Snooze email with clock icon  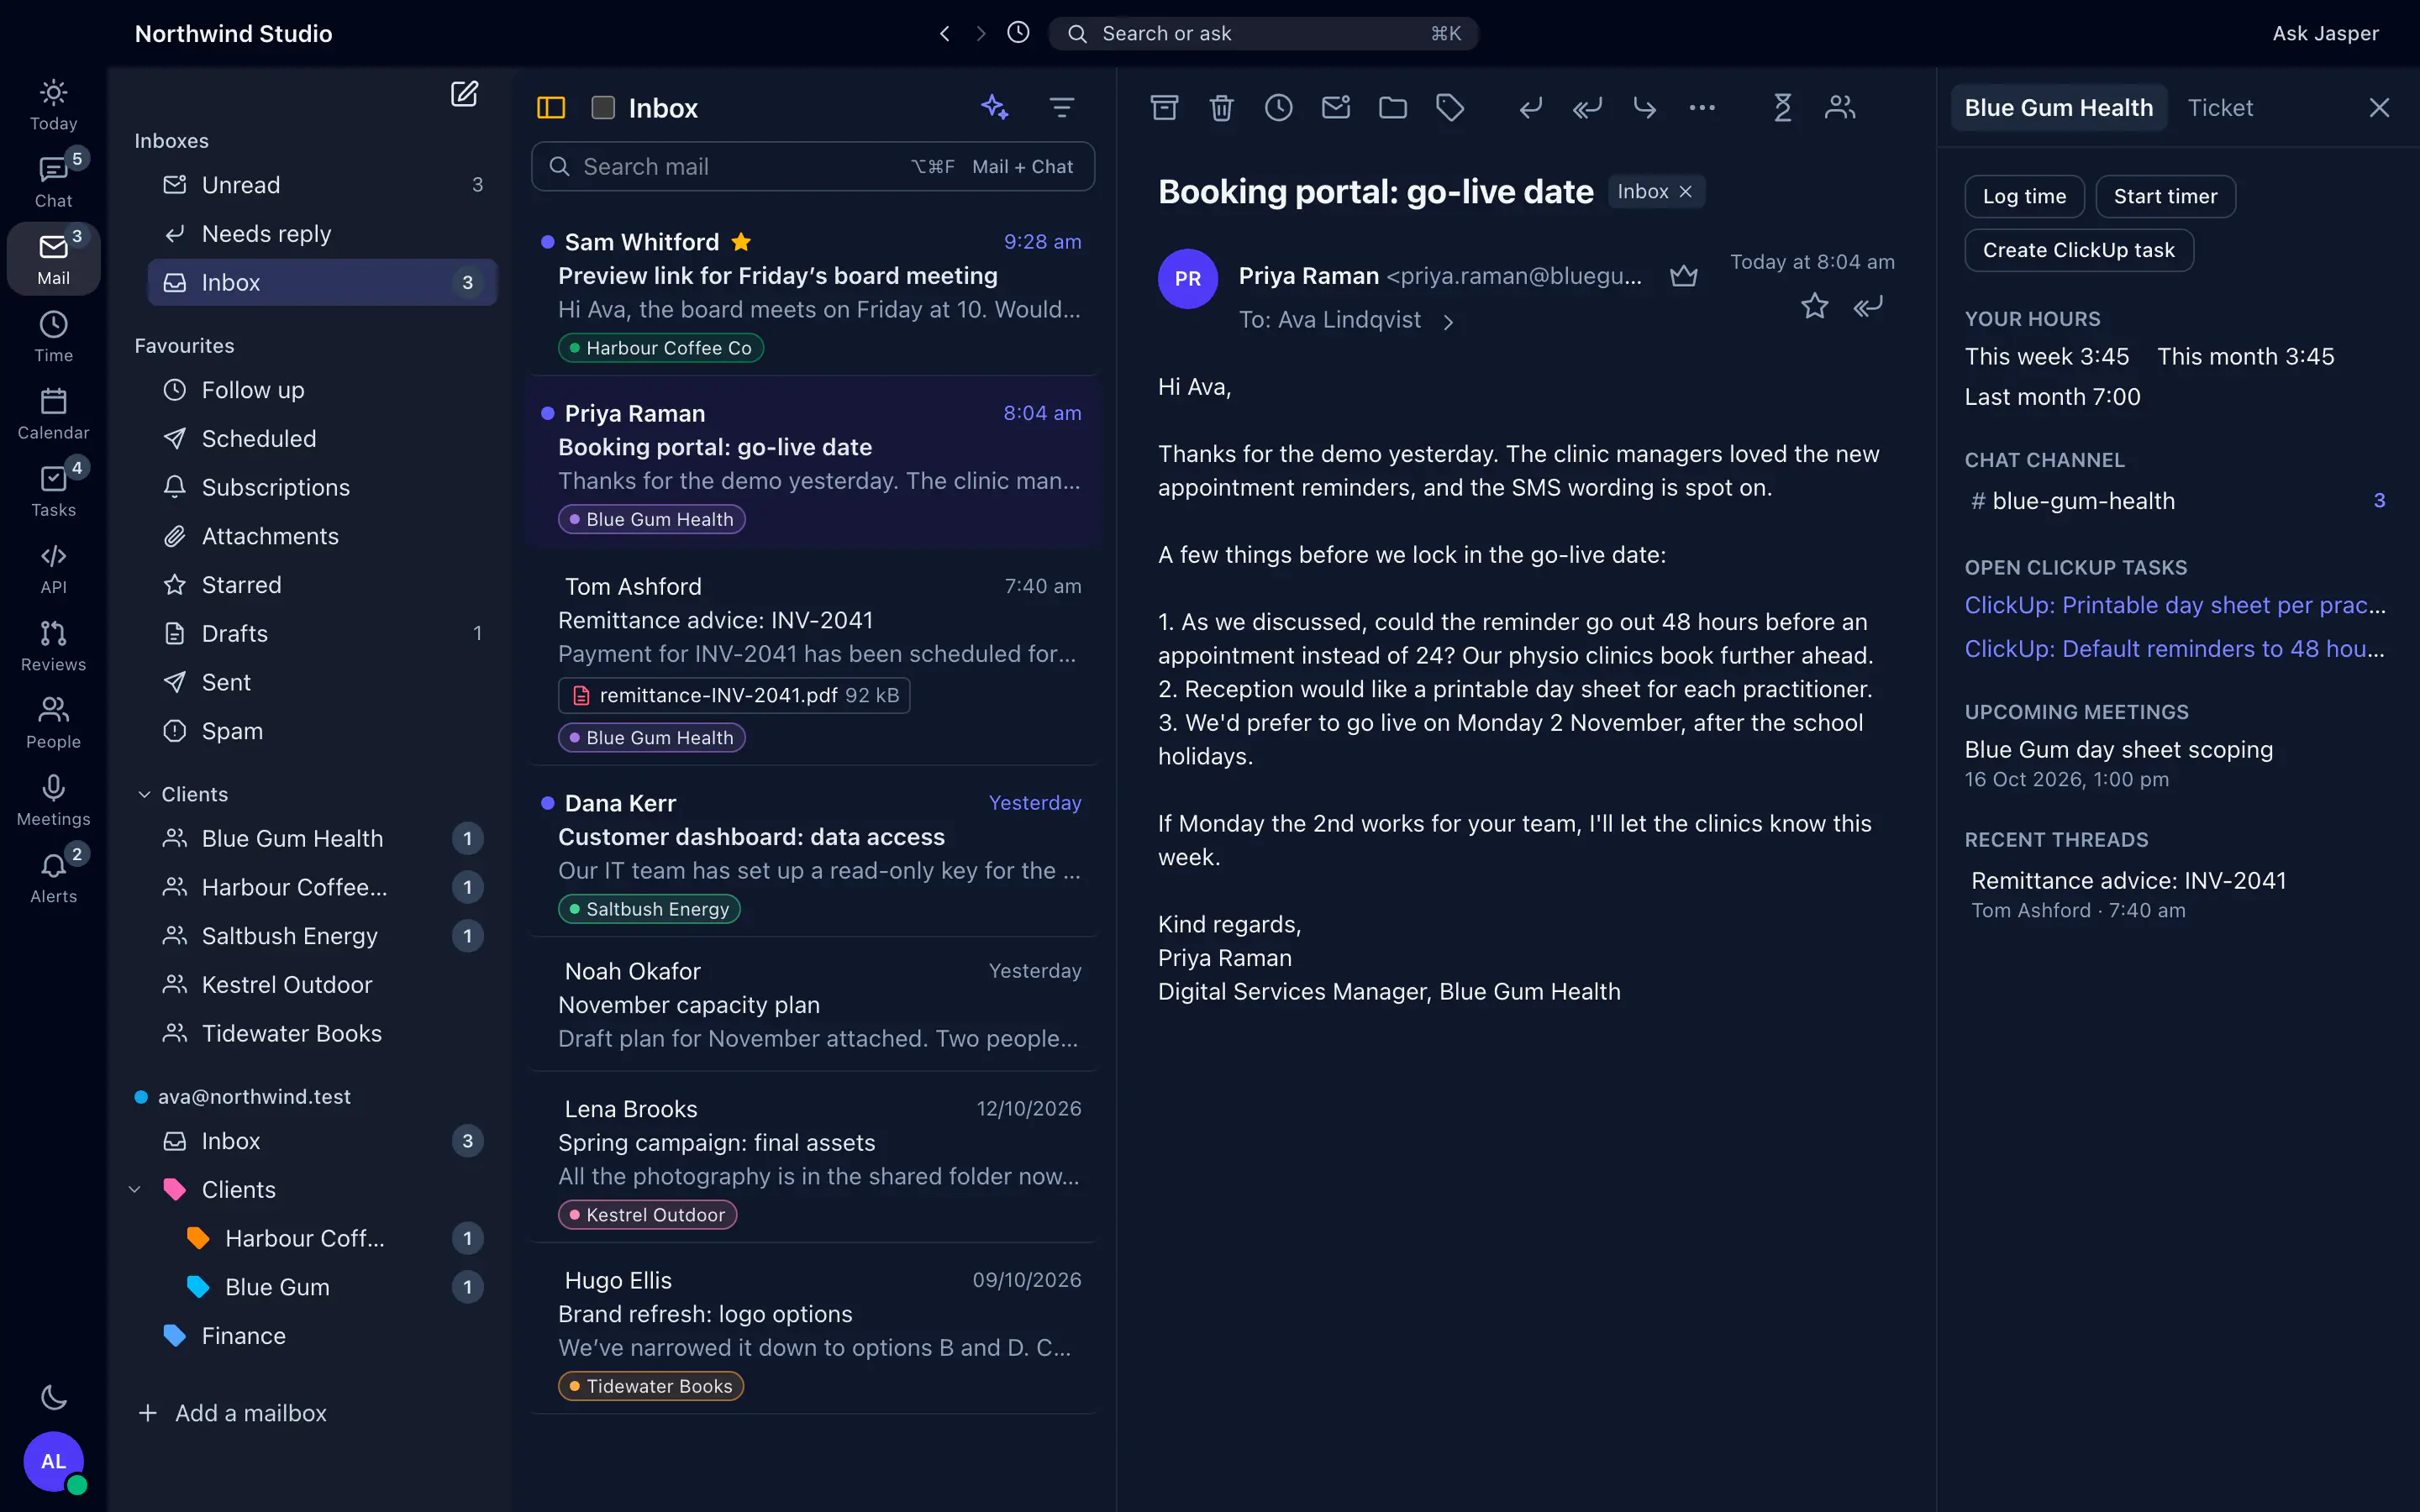pyautogui.click(x=1278, y=107)
